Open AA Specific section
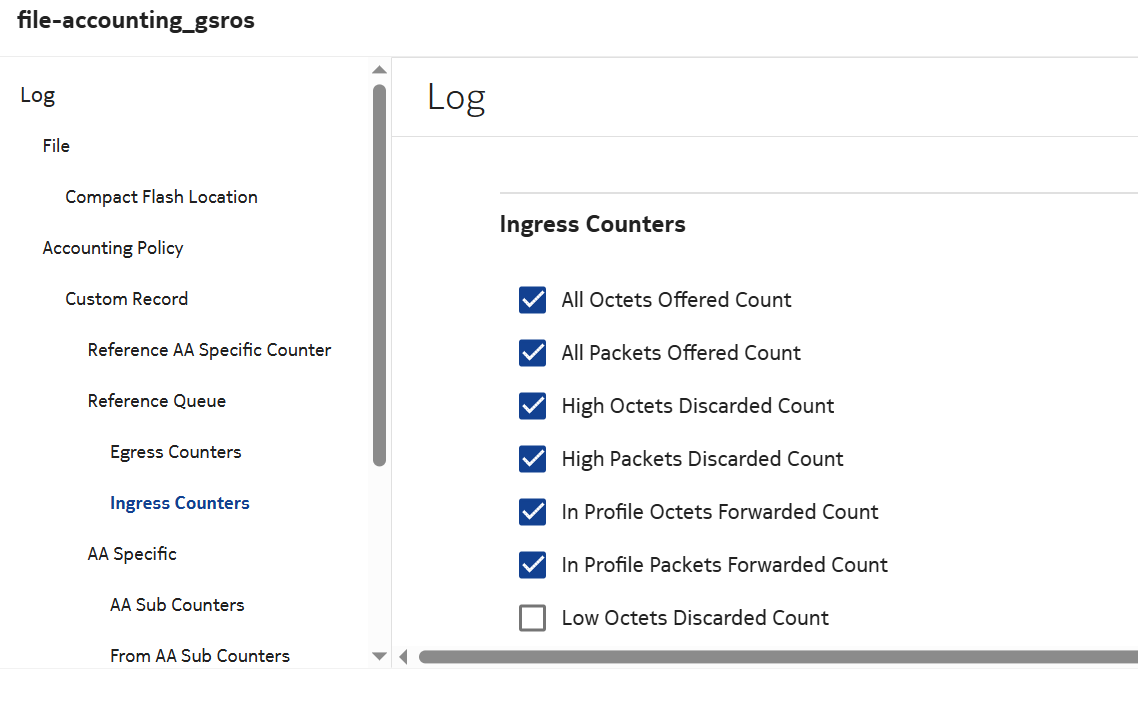1138x707 pixels. [x=132, y=554]
